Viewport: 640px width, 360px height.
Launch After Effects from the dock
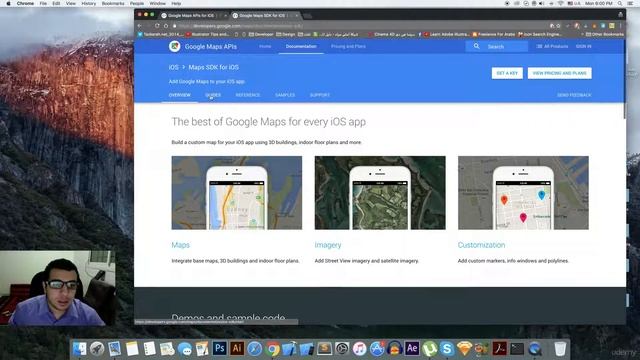[x=412, y=349]
